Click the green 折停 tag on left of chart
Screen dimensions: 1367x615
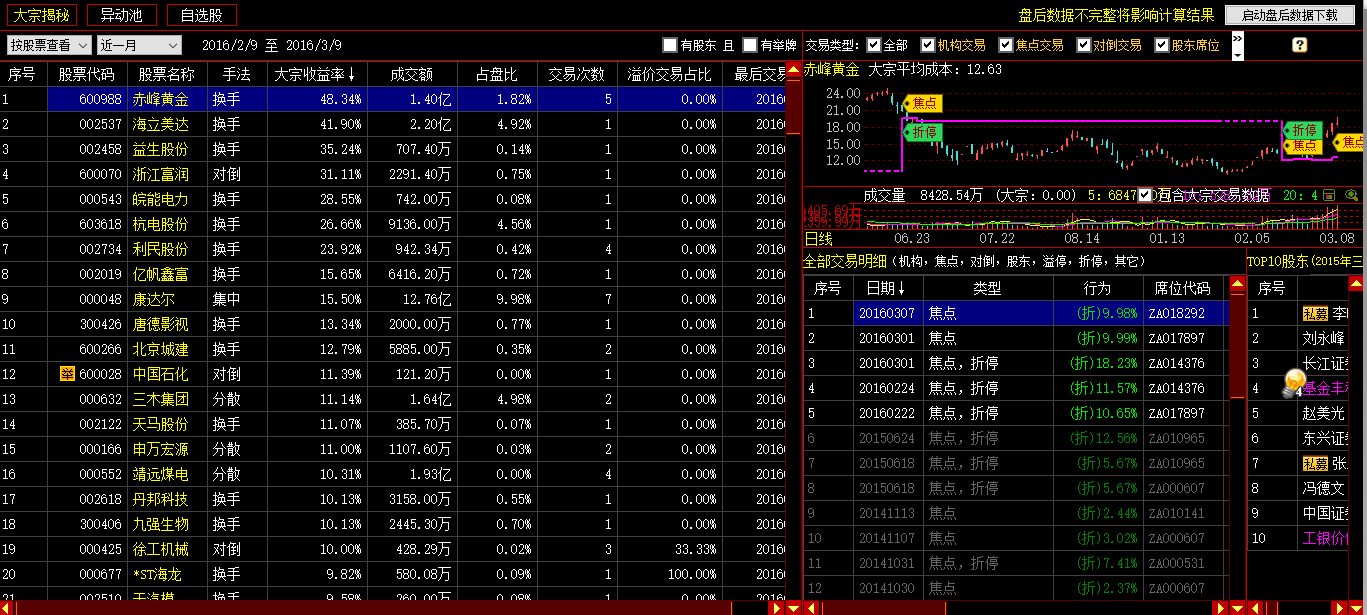920,132
